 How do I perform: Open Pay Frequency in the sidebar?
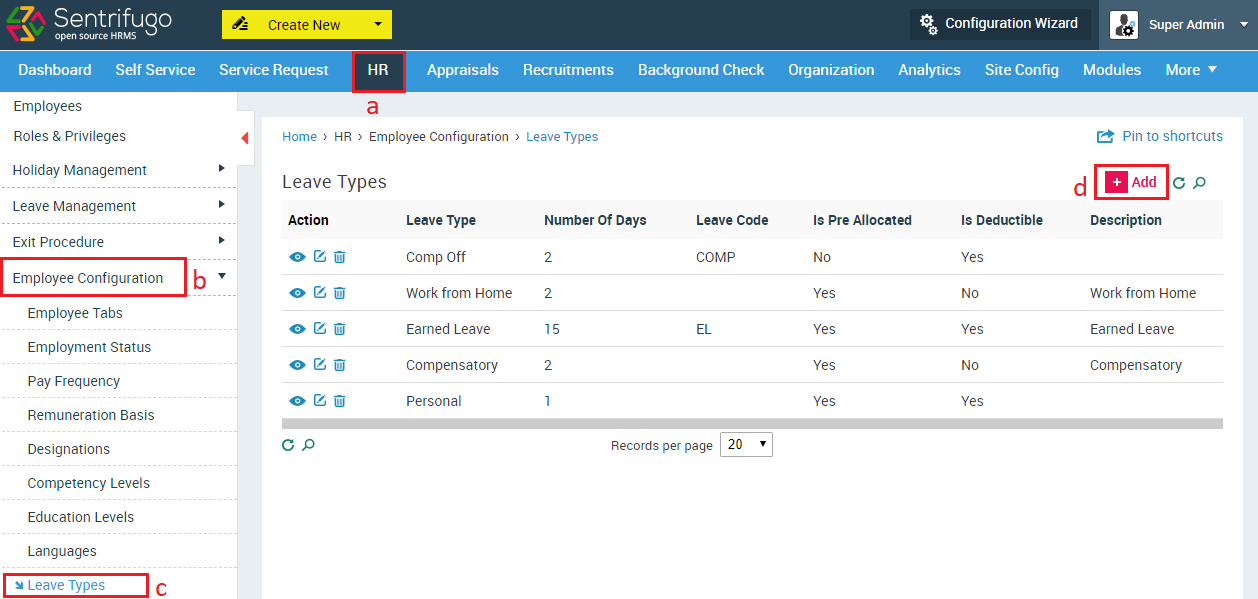coord(74,381)
